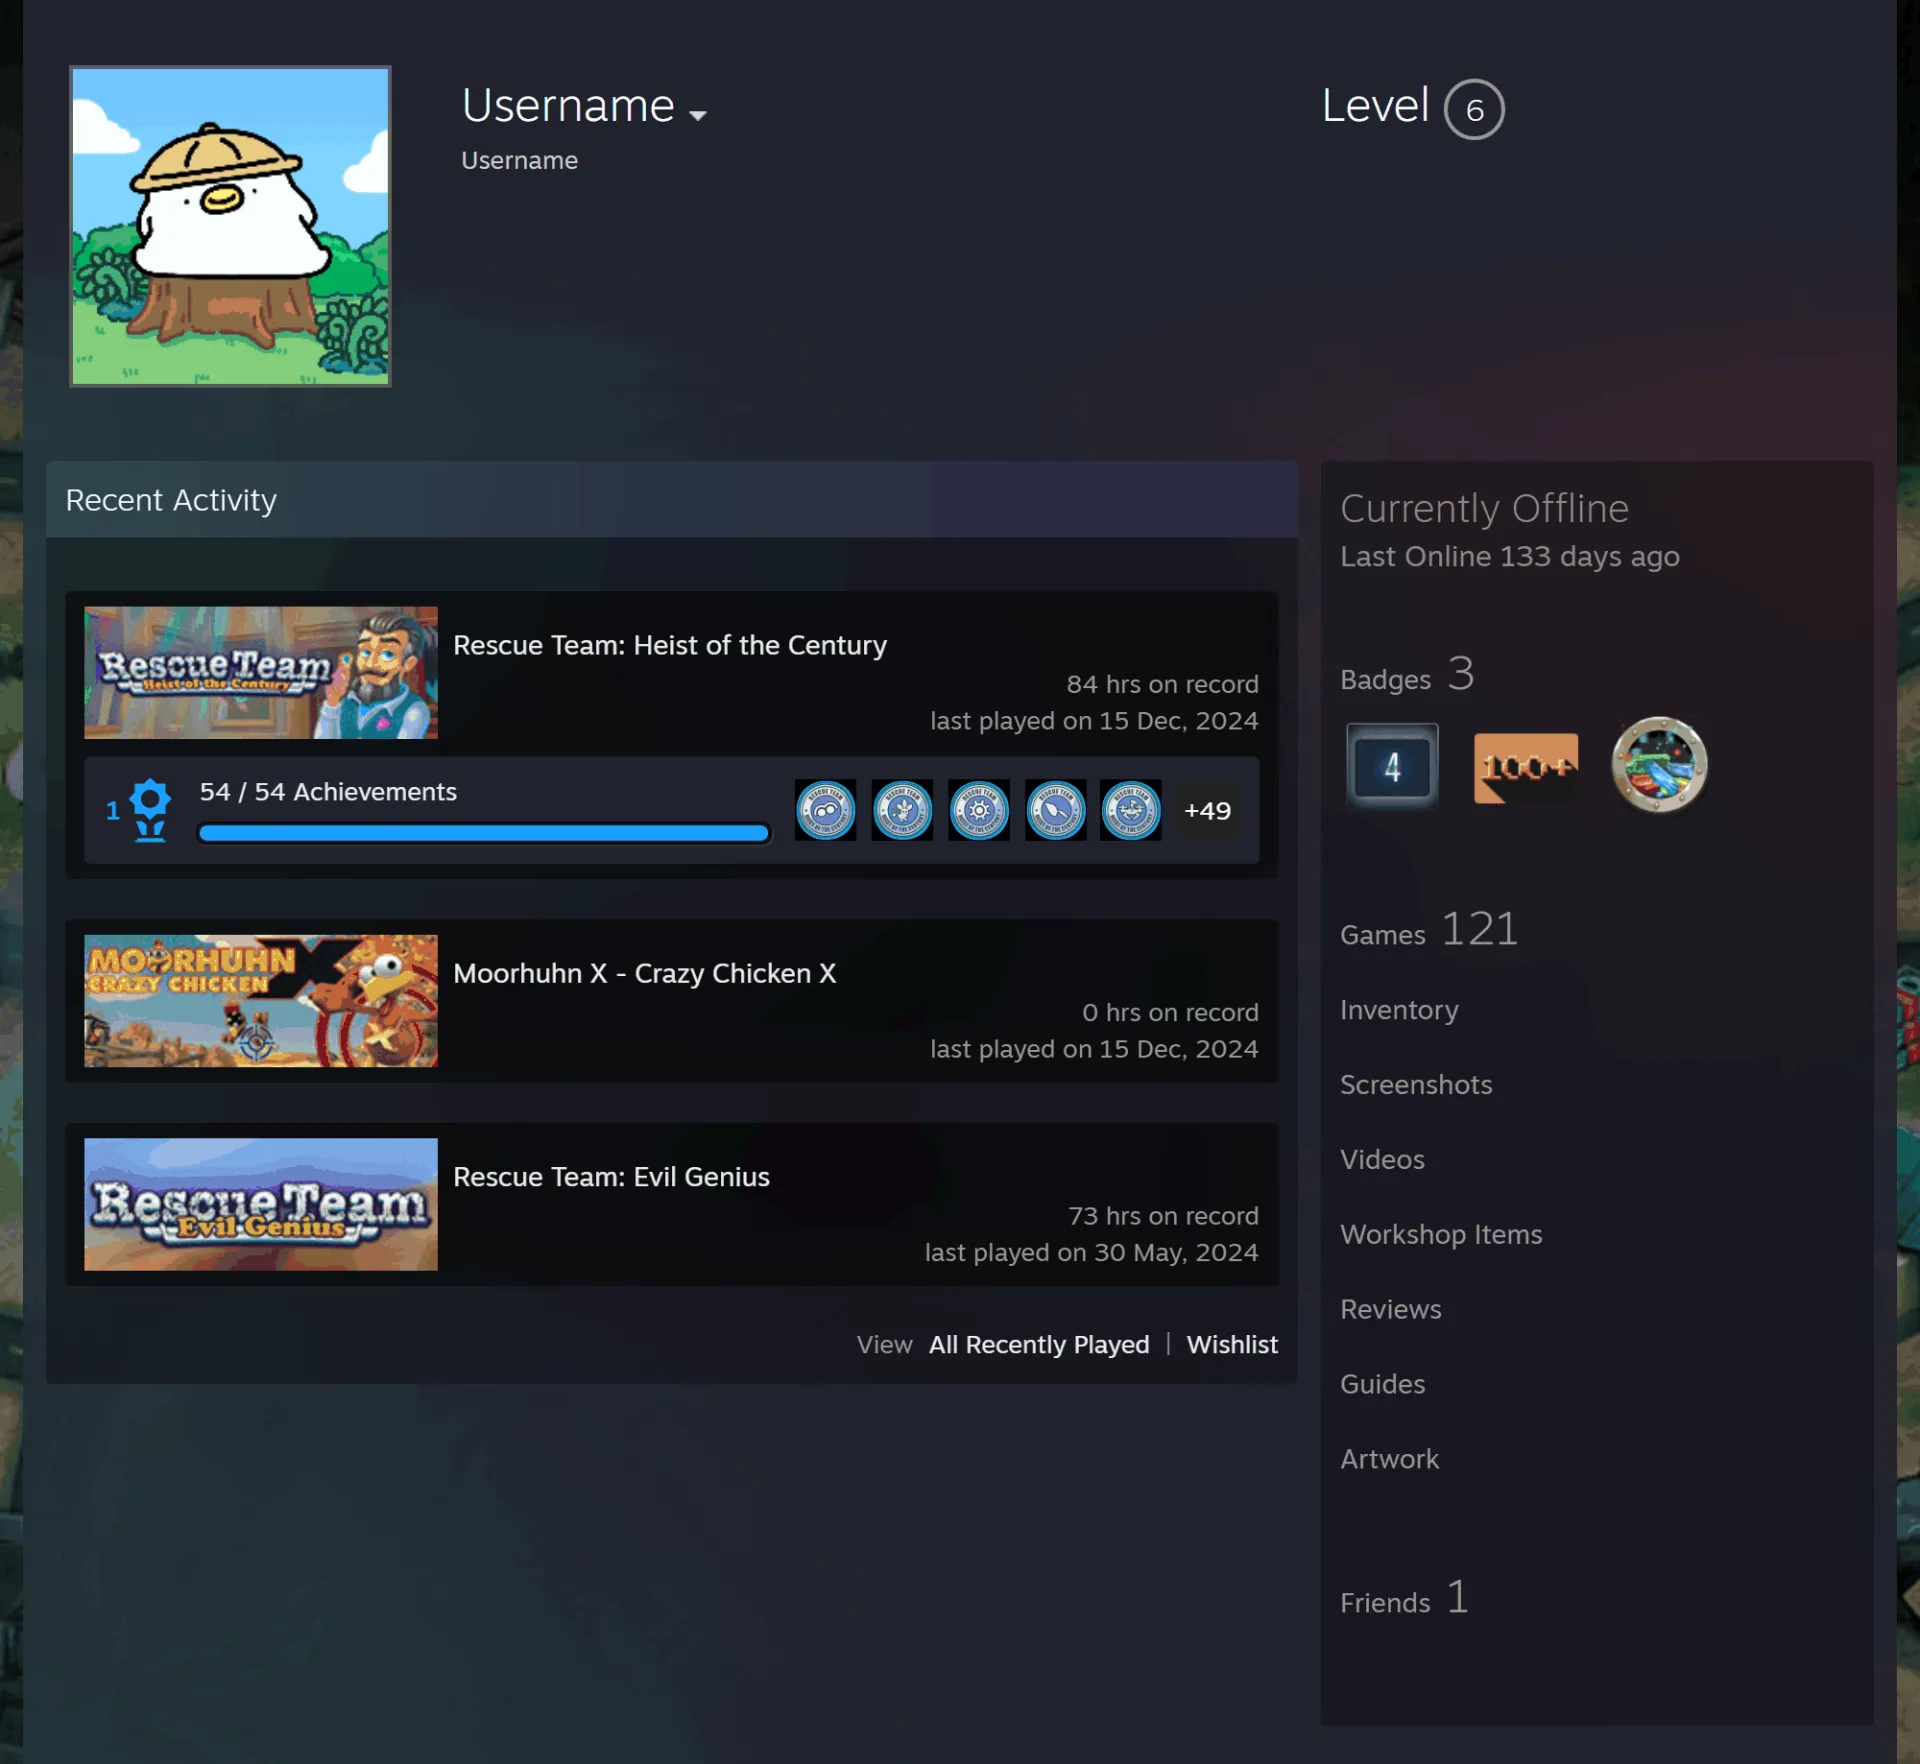This screenshot has height=1764, width=1920.
Task: Open the level 4 blue badge
Action: click(x=1392, y=766)
